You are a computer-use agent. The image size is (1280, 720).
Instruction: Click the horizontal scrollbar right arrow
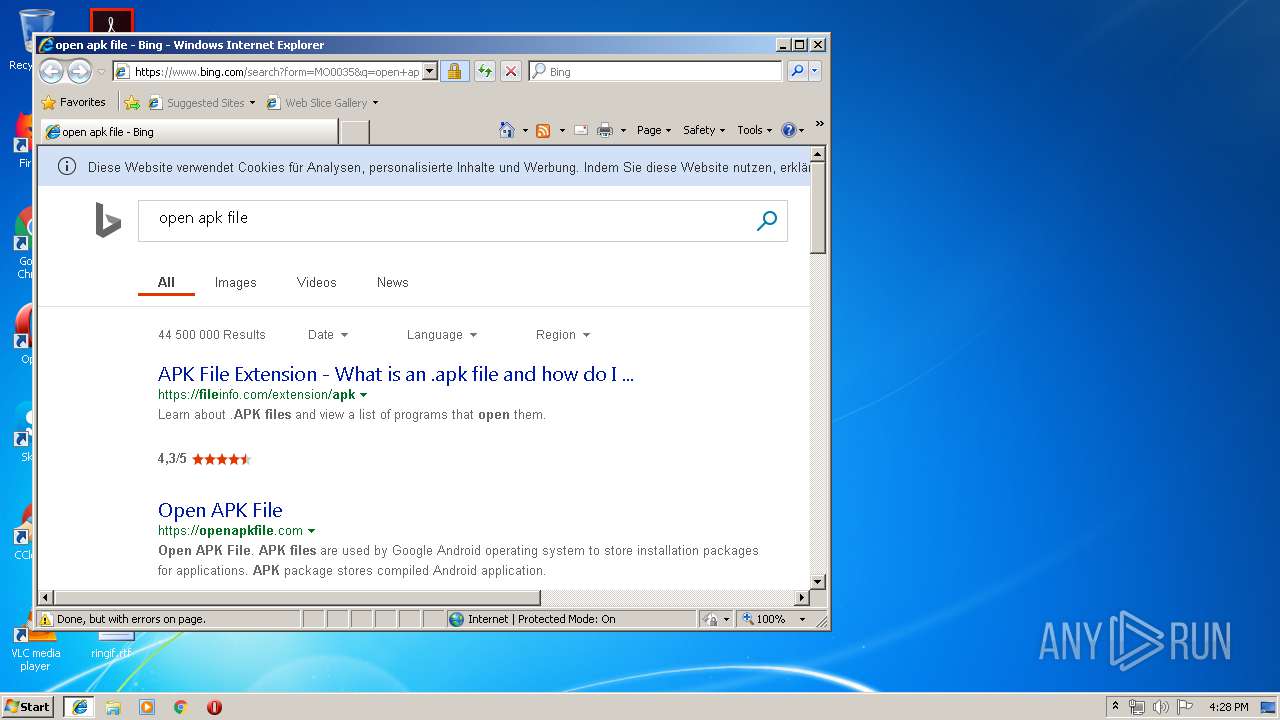(x=801, y=598)
